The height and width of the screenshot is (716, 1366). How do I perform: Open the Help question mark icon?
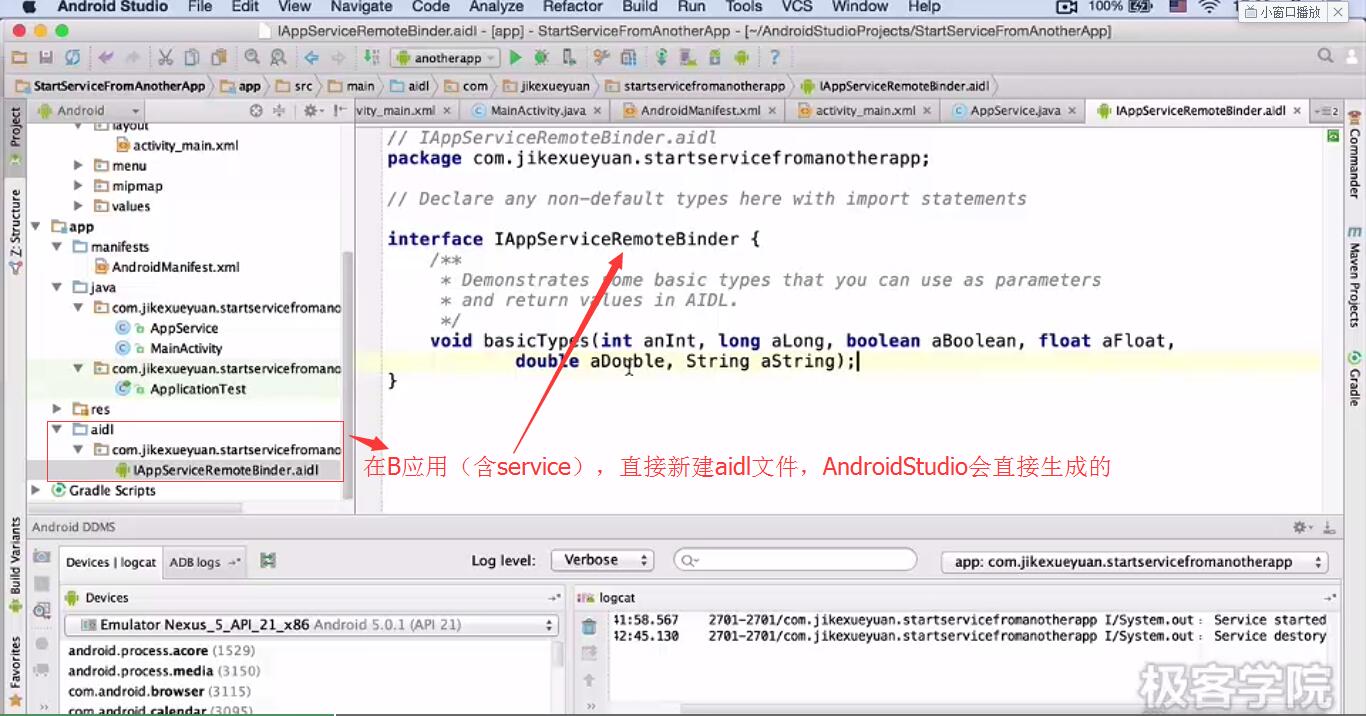pyautogui.click(x=773, y=58)
